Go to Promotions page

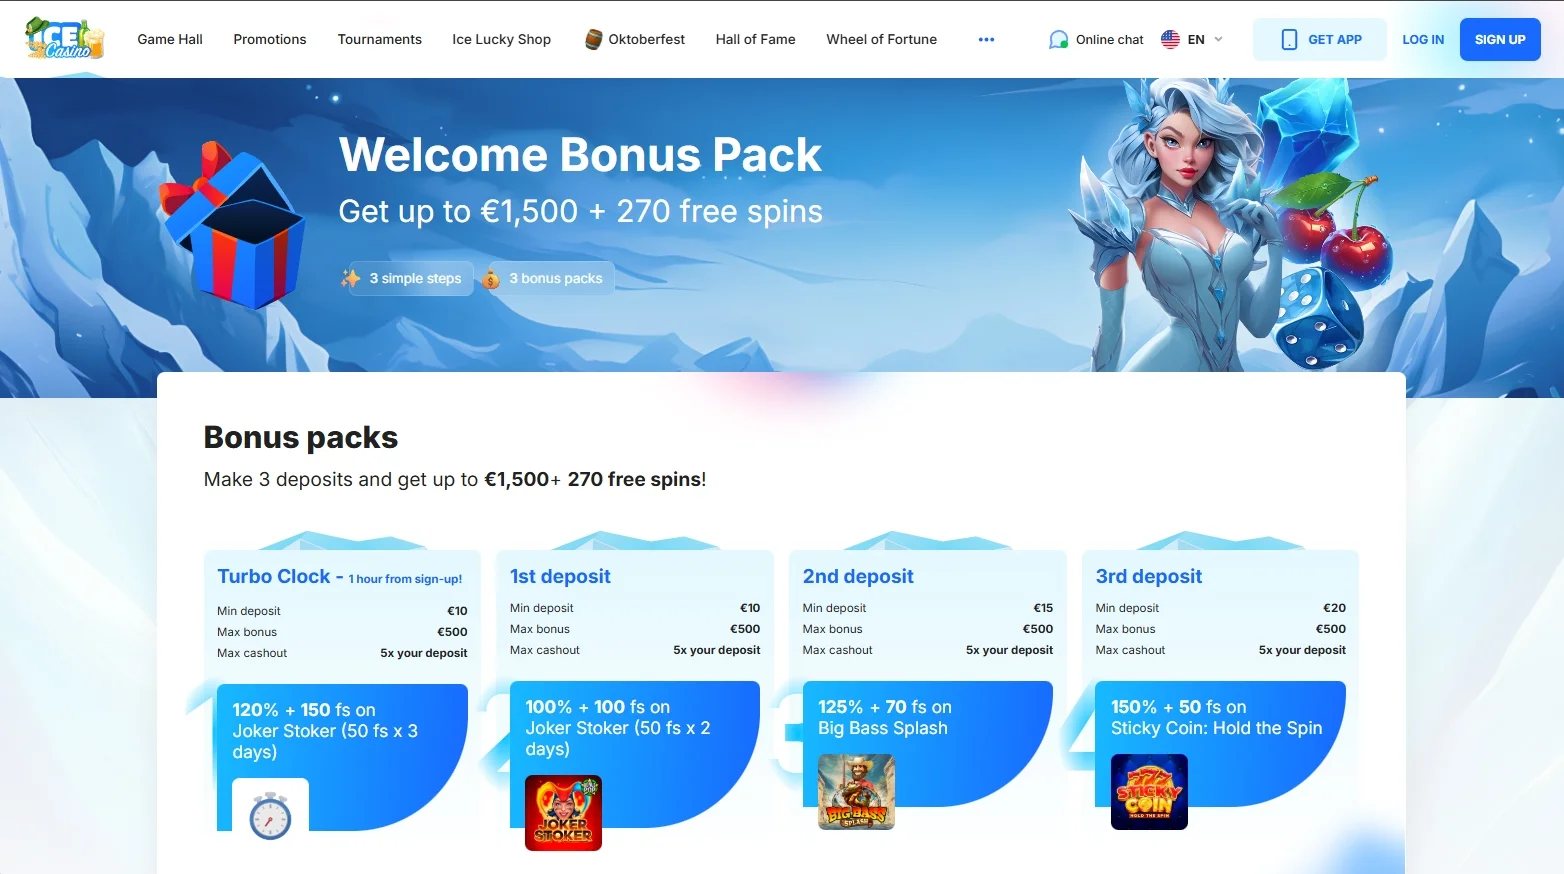[x=270, y=39]
